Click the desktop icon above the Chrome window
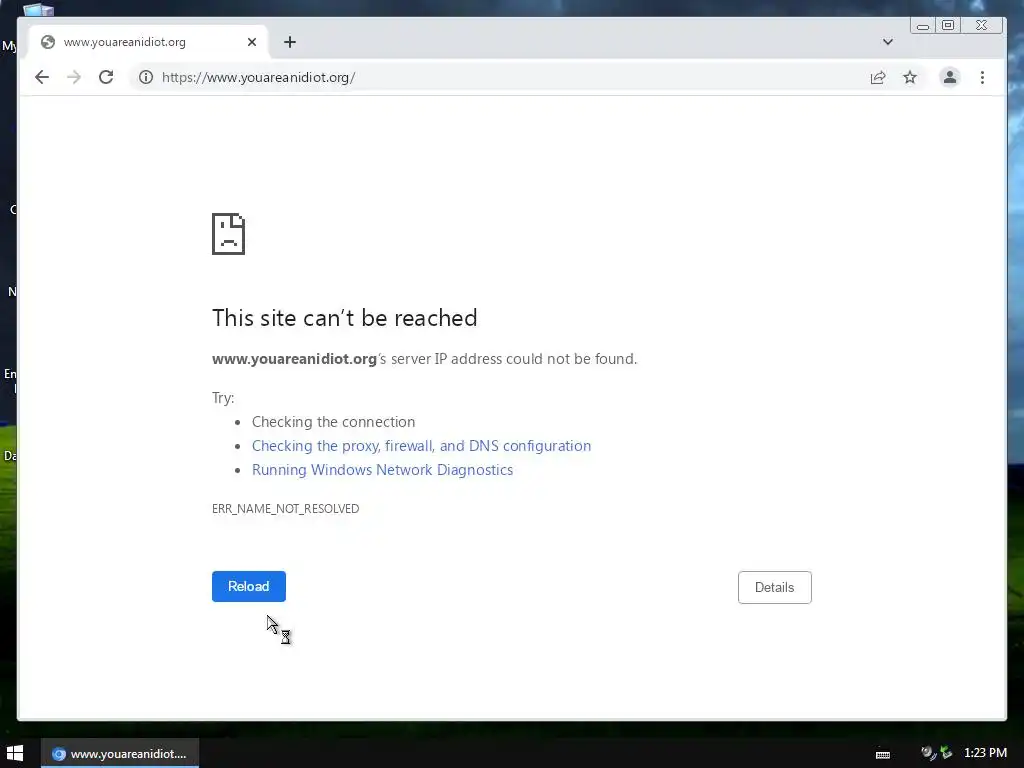1024x768 pixels. tap(39, 9)
